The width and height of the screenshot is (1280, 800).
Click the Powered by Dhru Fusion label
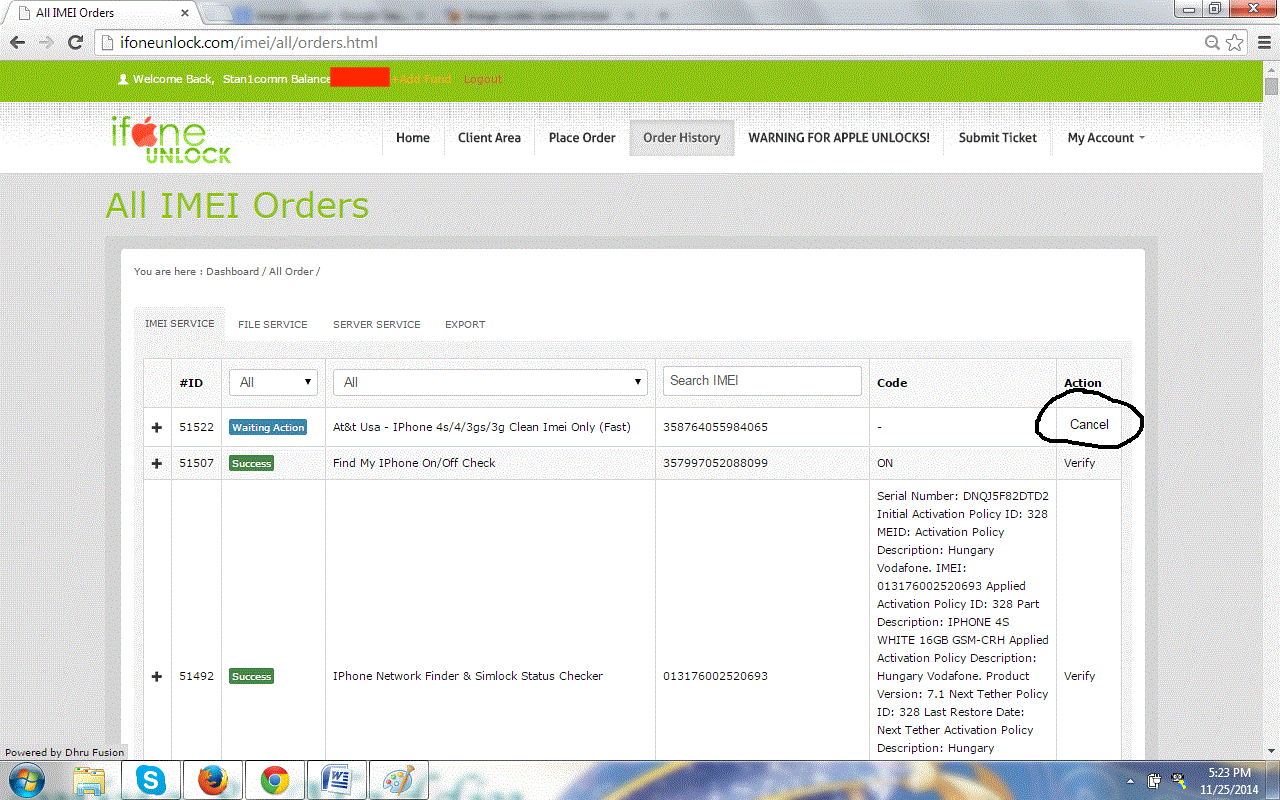click(65, 752)
